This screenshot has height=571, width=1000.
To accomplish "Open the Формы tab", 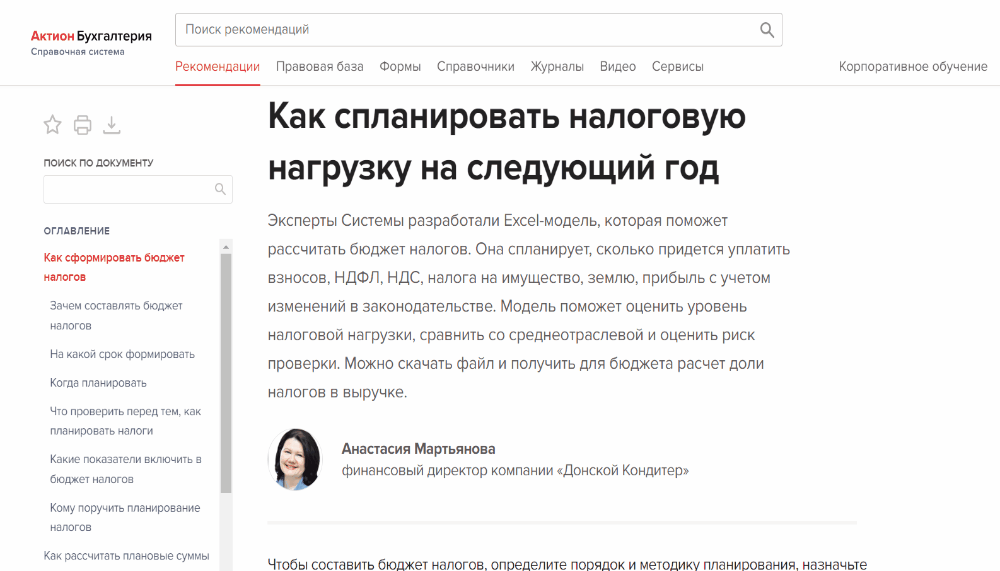I will point(400,66).
